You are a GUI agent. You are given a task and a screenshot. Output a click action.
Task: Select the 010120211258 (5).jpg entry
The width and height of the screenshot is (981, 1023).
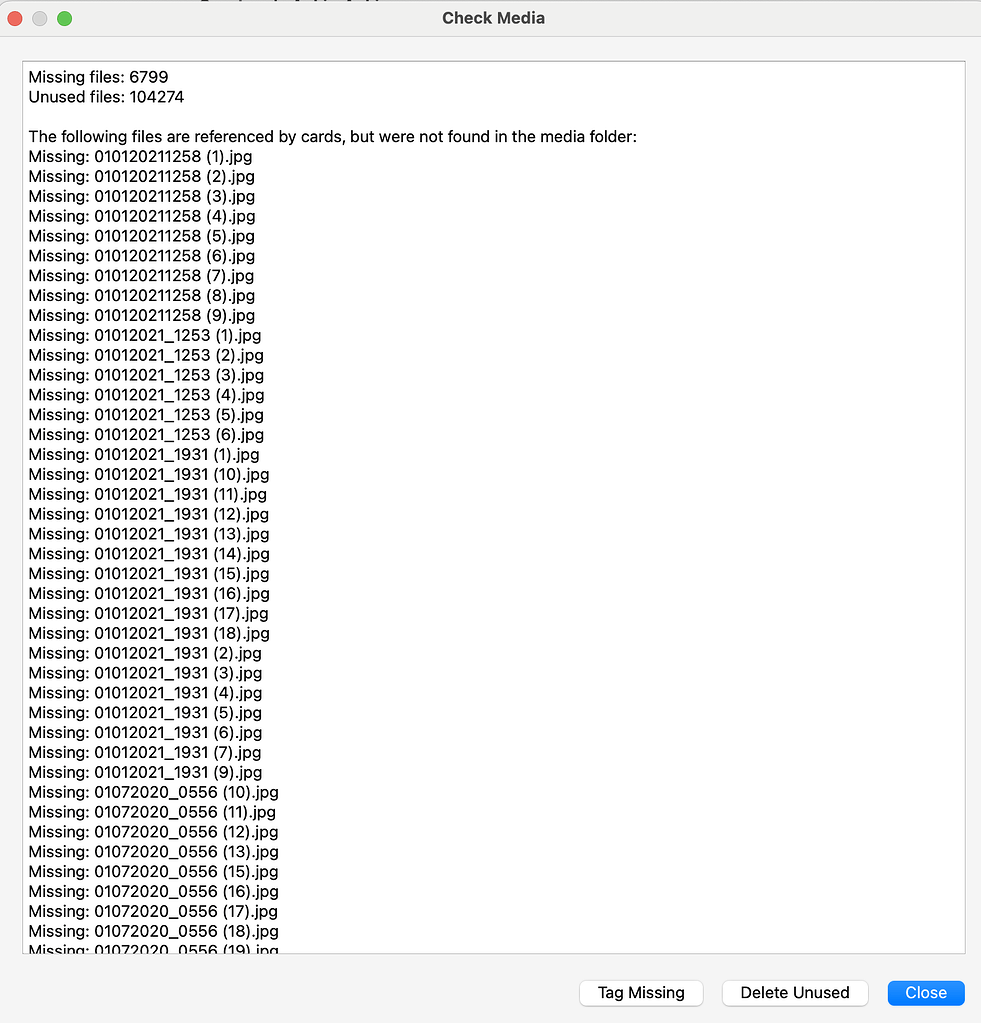coord(142,236)
